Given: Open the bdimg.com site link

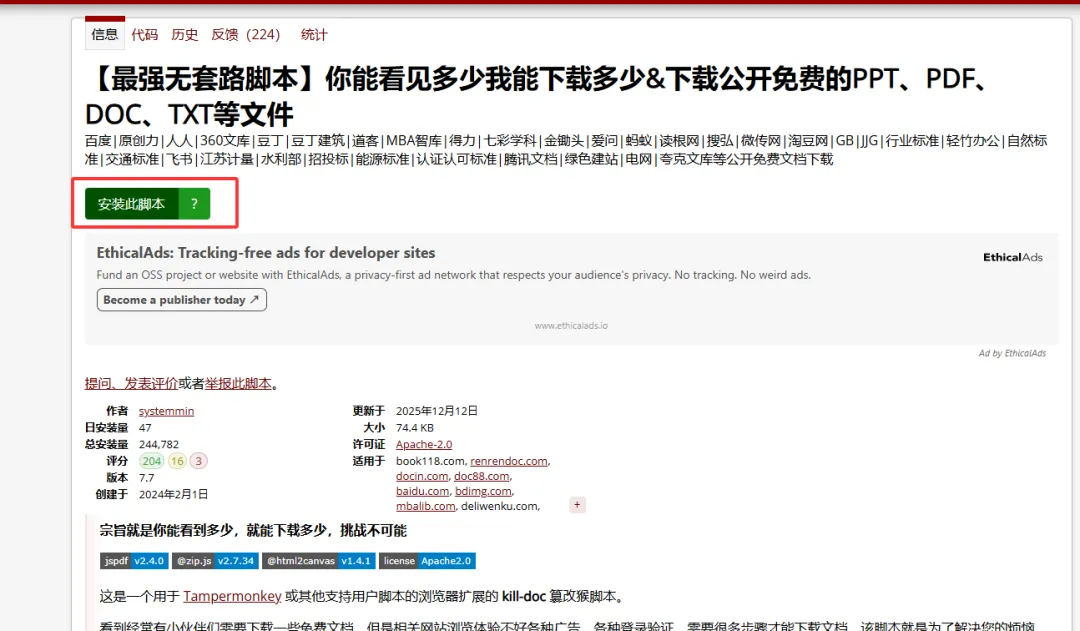Looking at the screenshot, I should 483,491.
